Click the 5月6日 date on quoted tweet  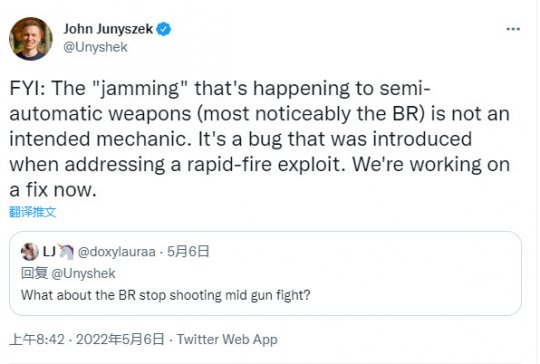click(x=188, y=251)
